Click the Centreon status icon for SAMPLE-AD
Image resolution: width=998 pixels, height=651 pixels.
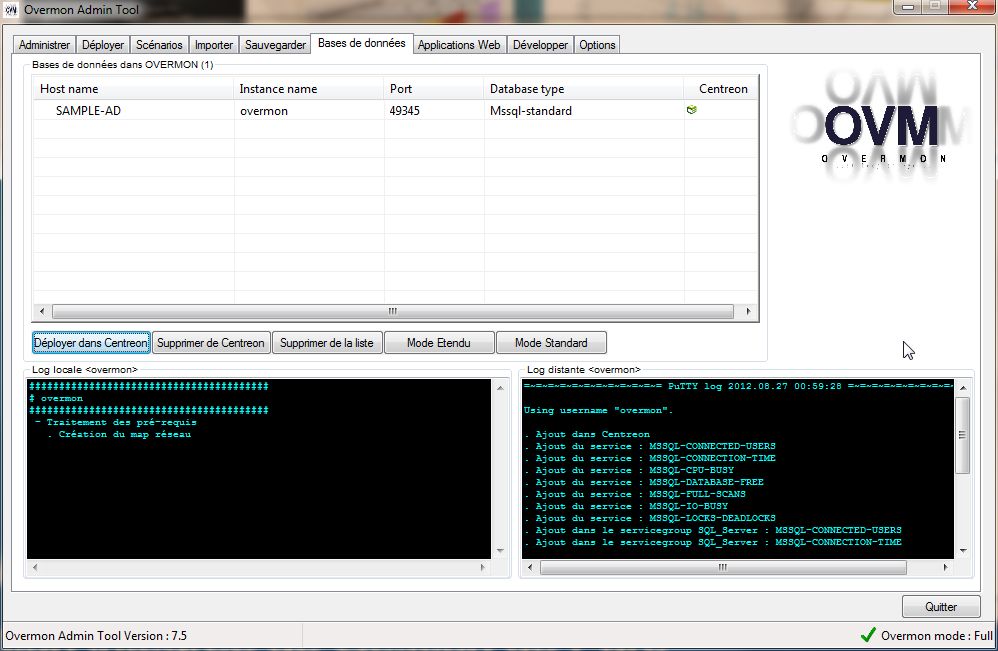(691, 110)
